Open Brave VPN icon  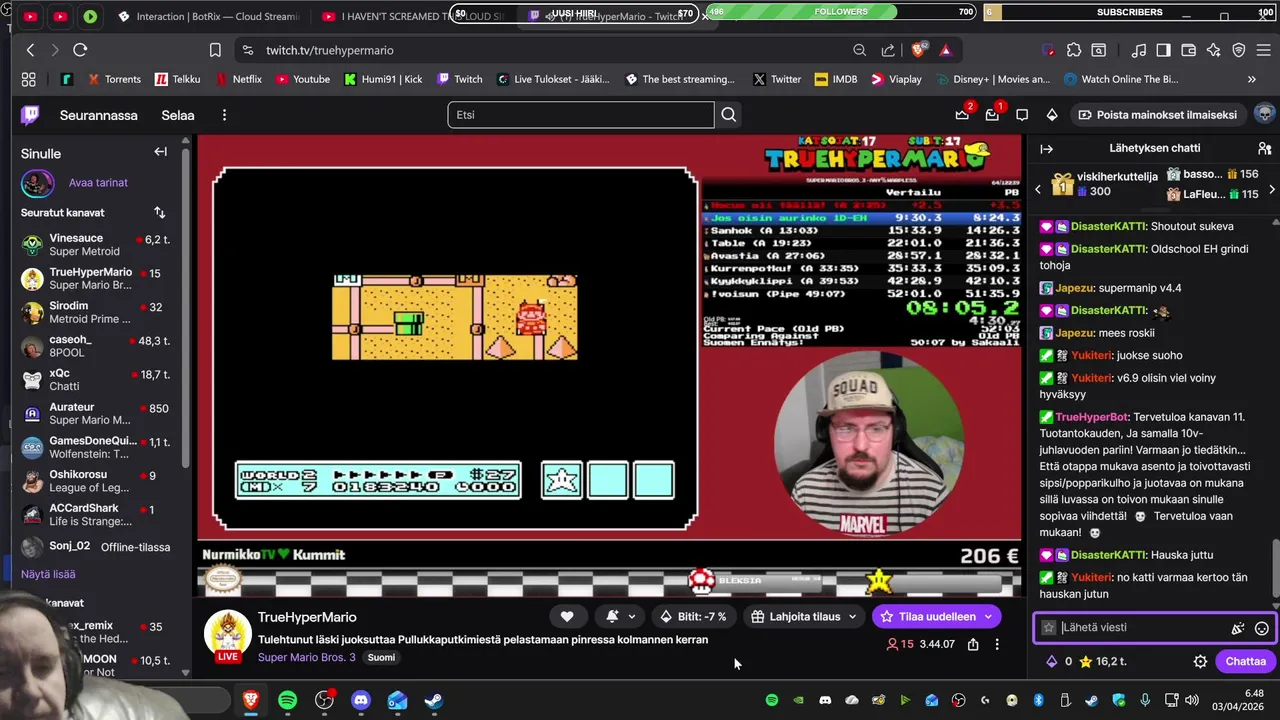(1239, 50)
